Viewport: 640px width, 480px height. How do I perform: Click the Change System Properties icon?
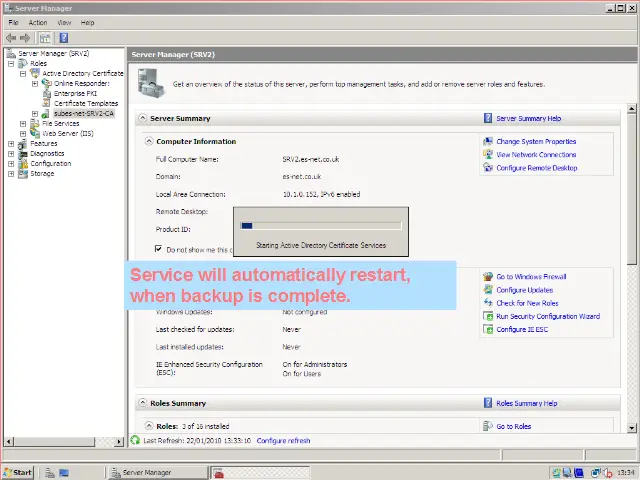488,141
